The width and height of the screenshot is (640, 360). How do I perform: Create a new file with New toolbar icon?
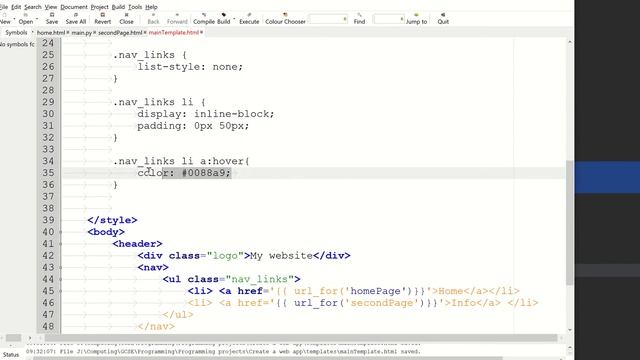click(x=5, y=18)
